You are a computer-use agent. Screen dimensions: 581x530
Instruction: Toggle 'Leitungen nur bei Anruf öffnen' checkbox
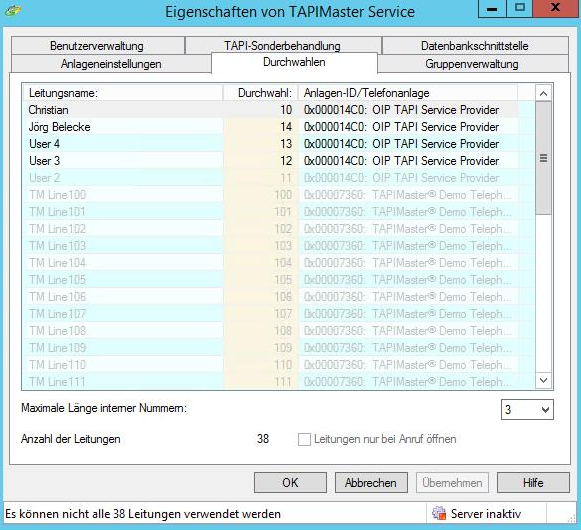pos(304,440)
